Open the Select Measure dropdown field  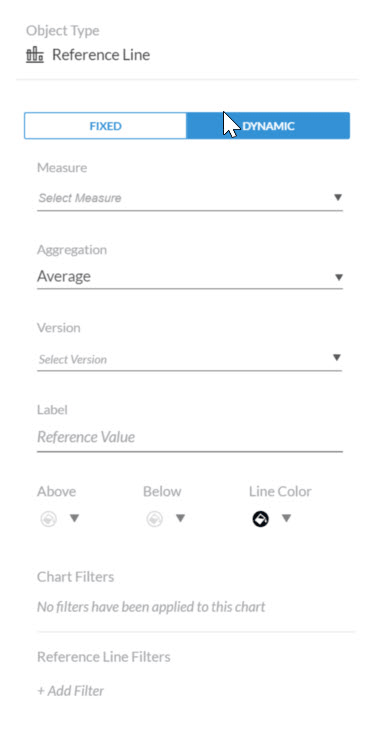pos(190,198)
